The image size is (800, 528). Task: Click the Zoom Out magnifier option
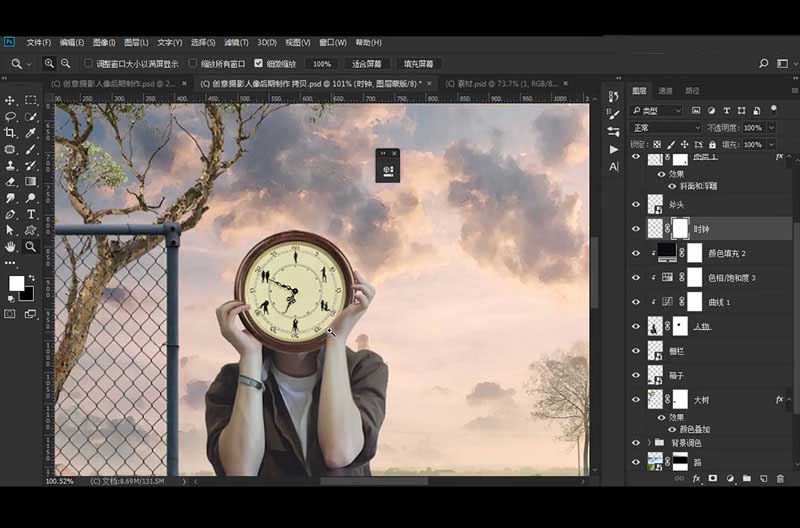(66, 64)
